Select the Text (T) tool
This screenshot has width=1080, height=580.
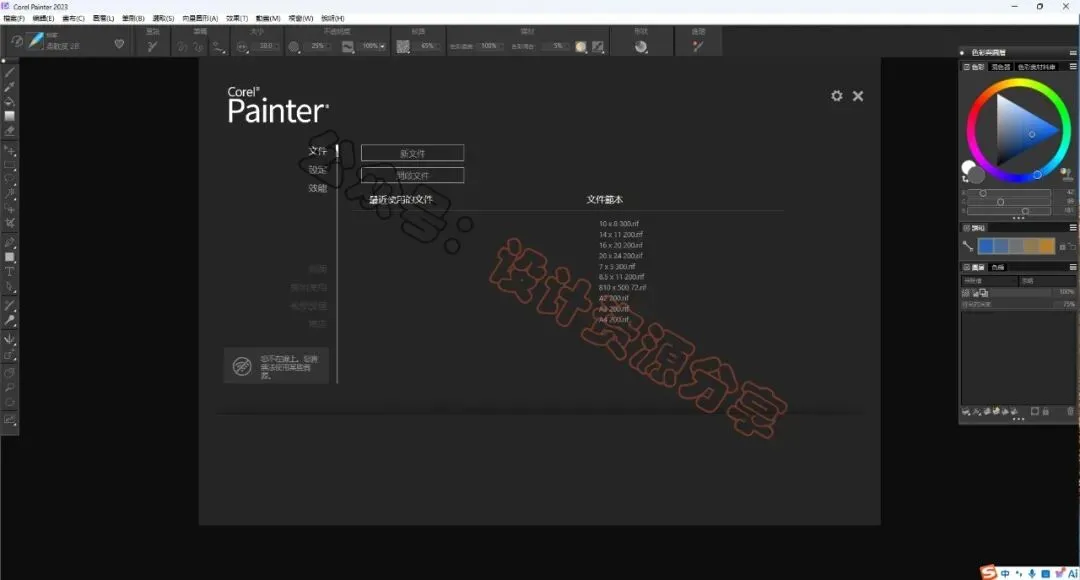click(x=10, y=271)
